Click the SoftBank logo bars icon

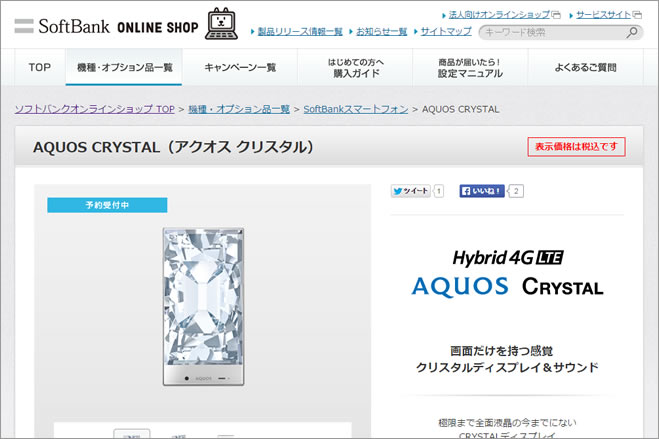tap(24, 26)
